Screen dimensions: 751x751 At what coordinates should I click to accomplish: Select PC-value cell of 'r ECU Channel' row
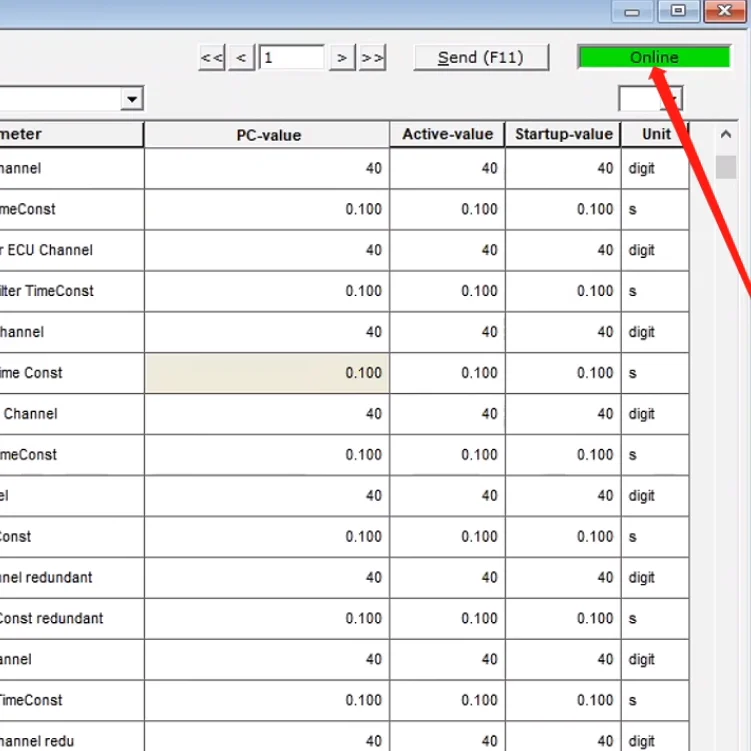pyautogui.click(x=267, y=250)
